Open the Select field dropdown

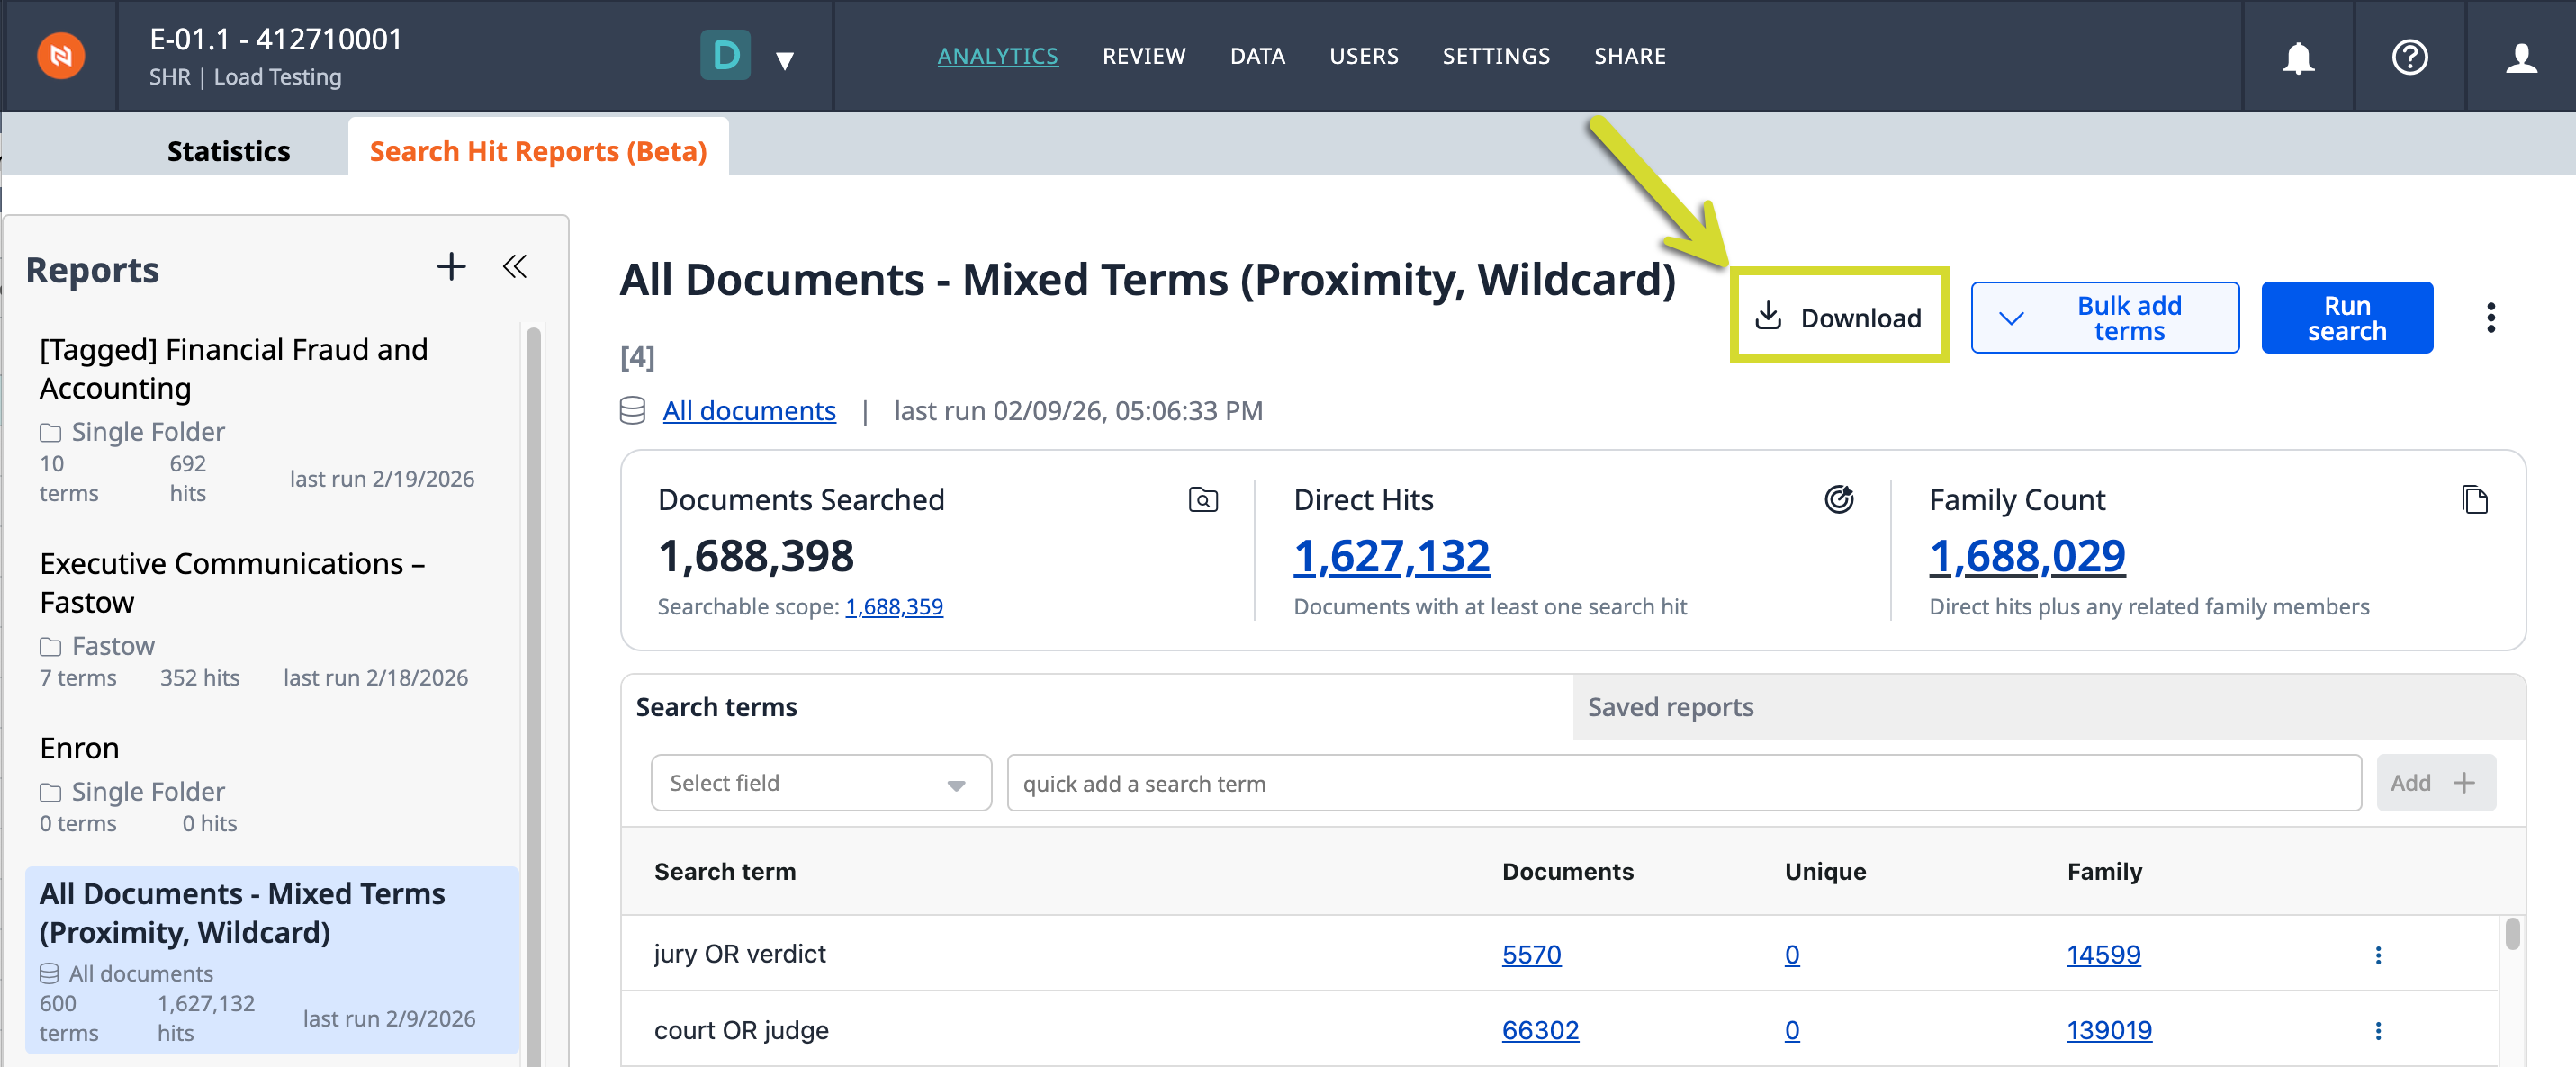tap(820, 783)
